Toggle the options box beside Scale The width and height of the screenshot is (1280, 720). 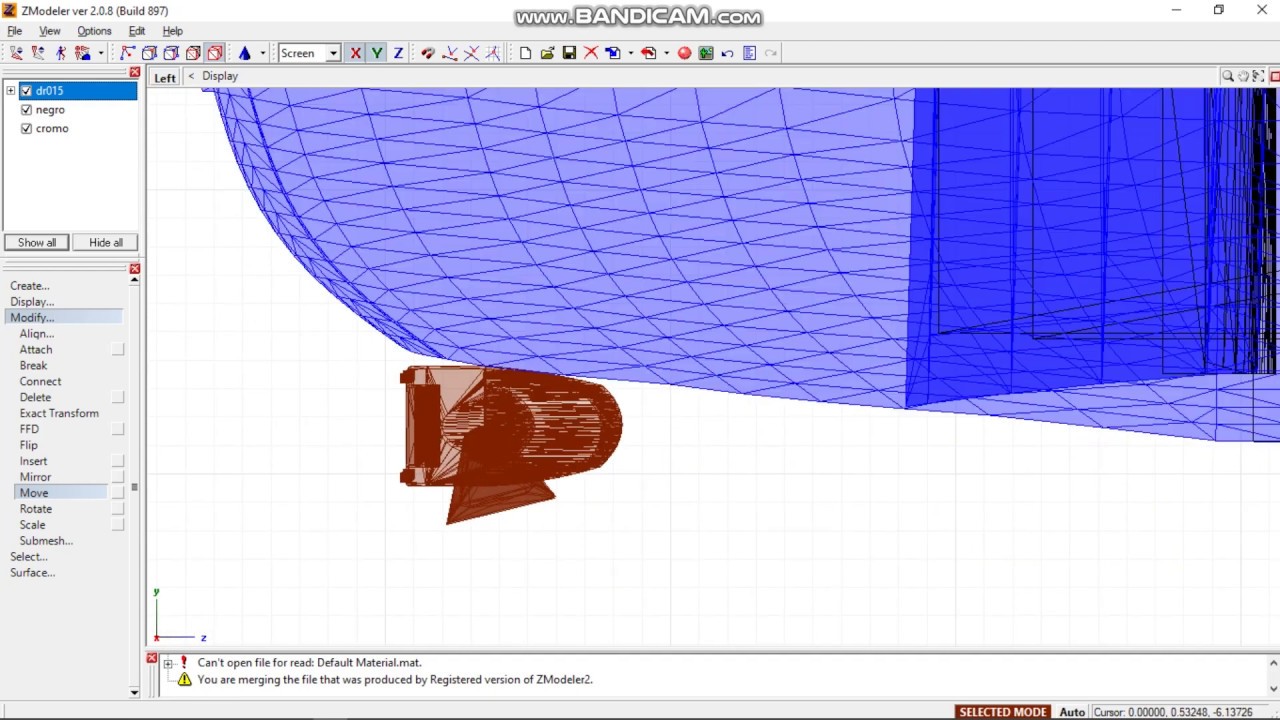click(x=117, y=525)
